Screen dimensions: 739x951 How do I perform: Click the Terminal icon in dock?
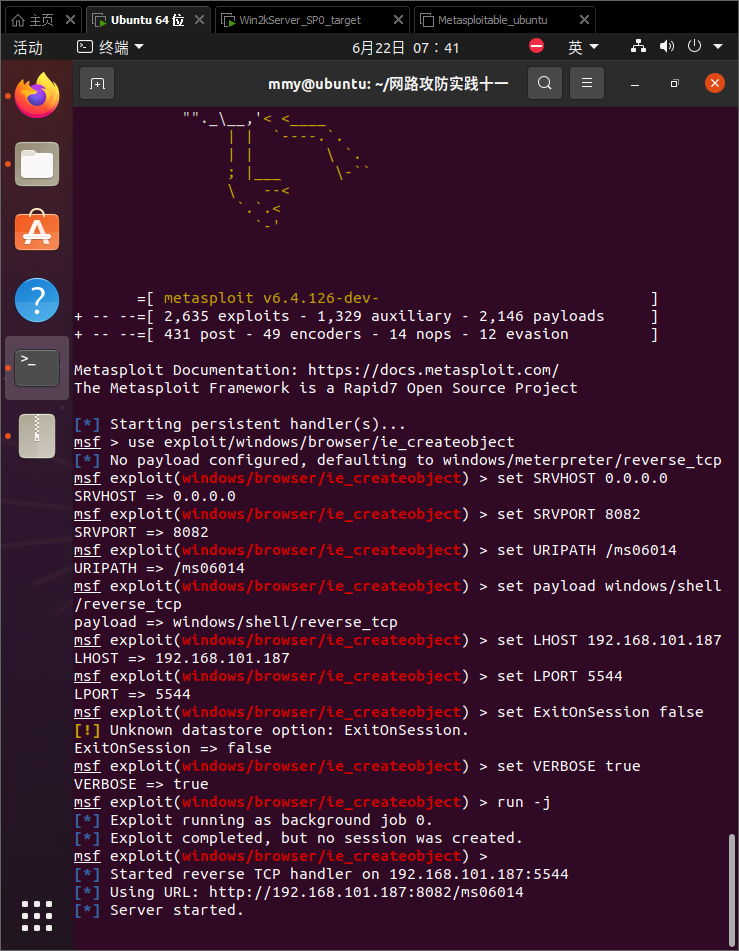coord(37,368)
